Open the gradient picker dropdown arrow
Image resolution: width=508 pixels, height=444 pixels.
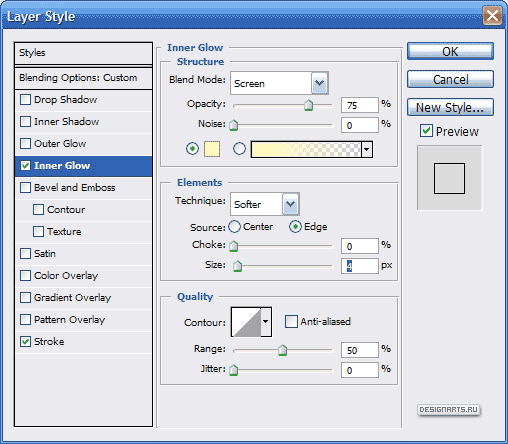[367, 149]
